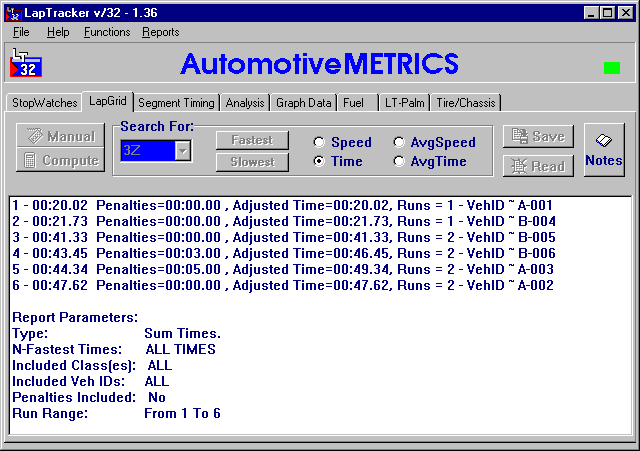Click the Included Veh IDs: ALL line
The width and height of the screenshot is (640, 451).
pyautogui.click(x=90, y=381)
